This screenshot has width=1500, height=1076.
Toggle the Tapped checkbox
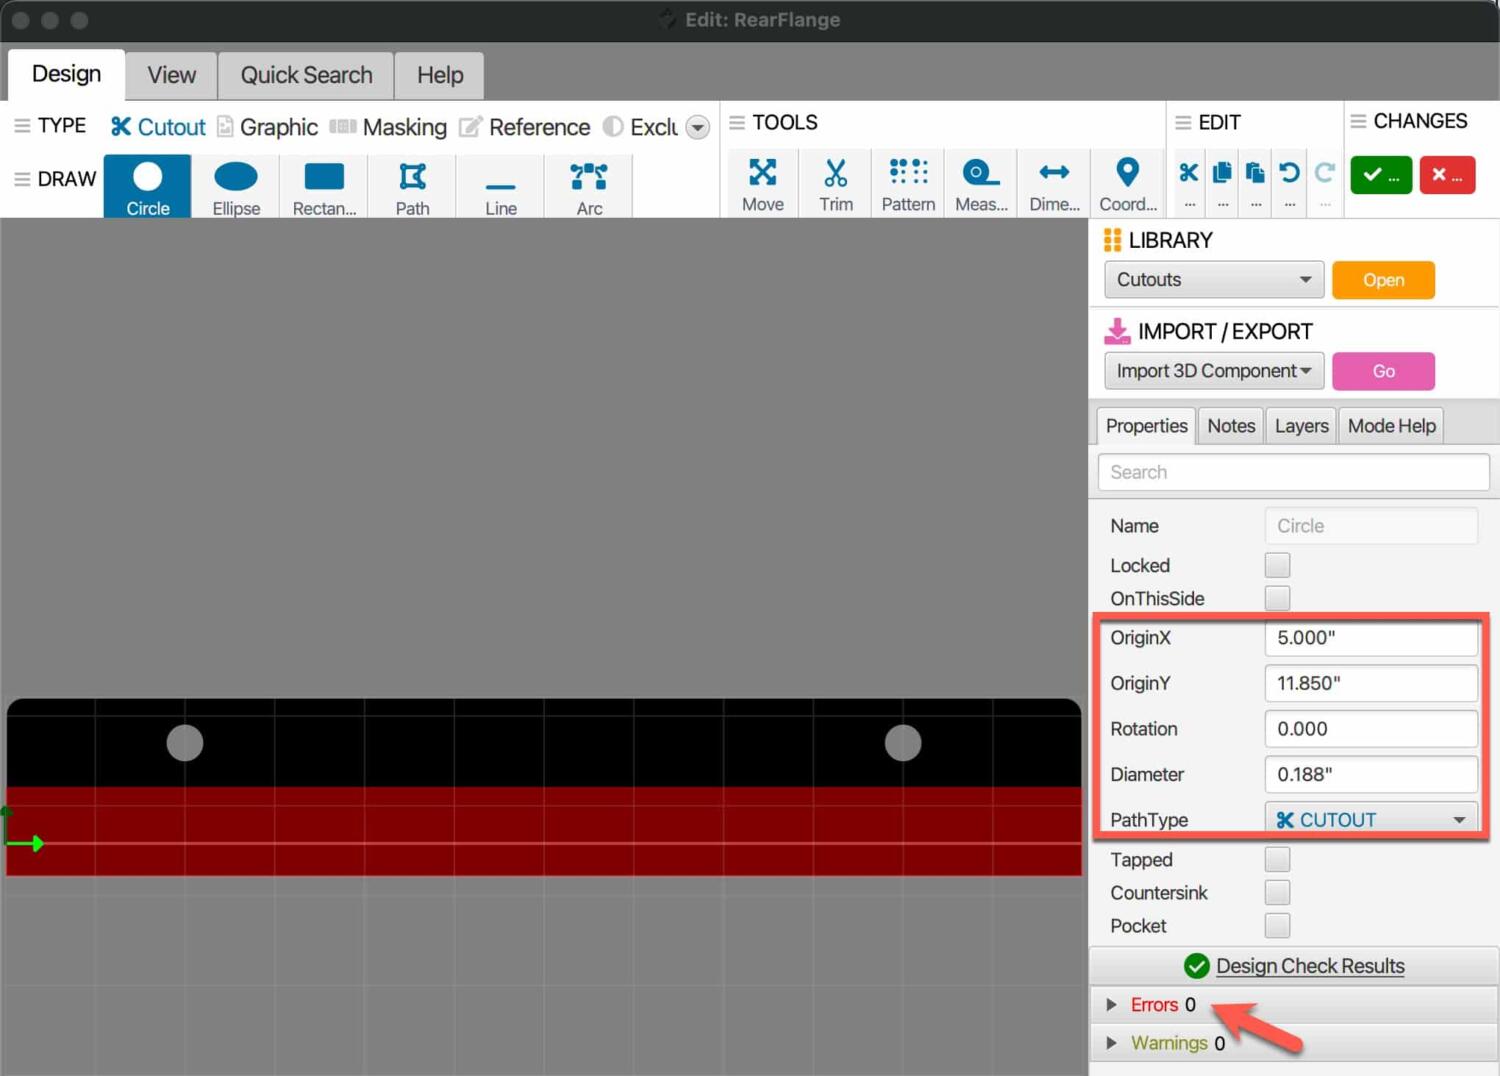1277,860
